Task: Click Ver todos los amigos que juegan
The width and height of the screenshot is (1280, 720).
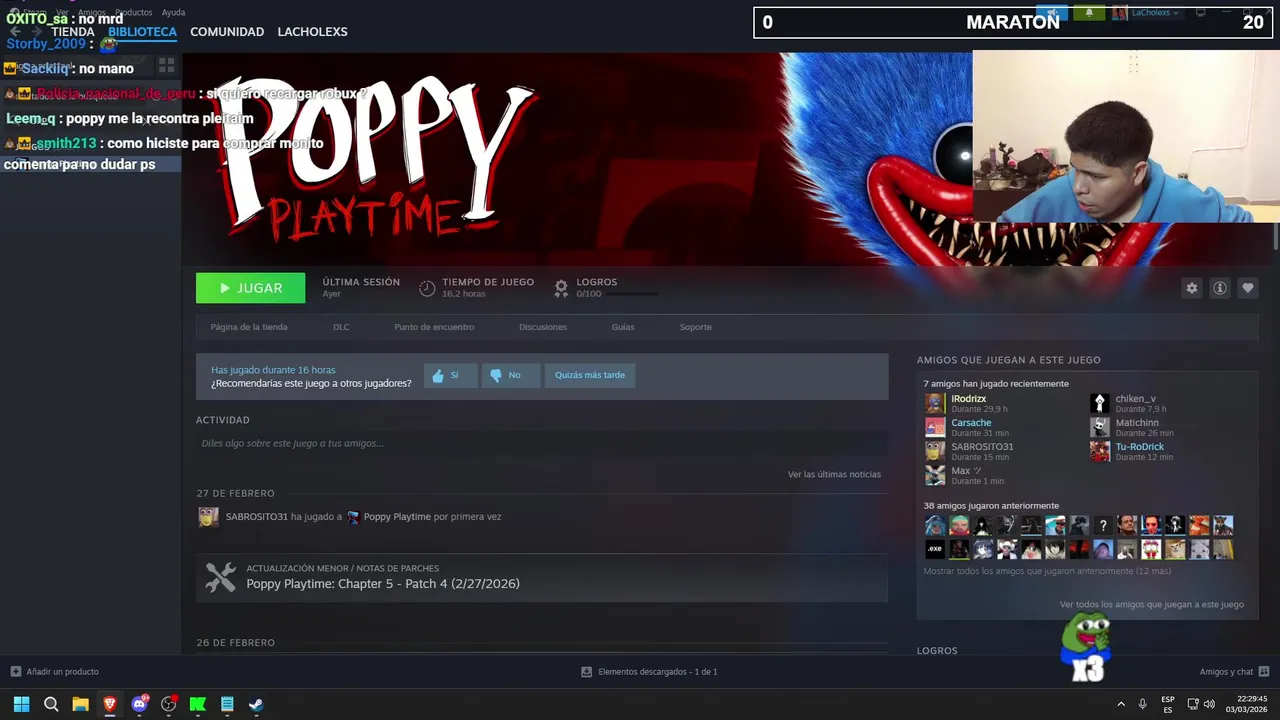Action: pos(1152,604)
